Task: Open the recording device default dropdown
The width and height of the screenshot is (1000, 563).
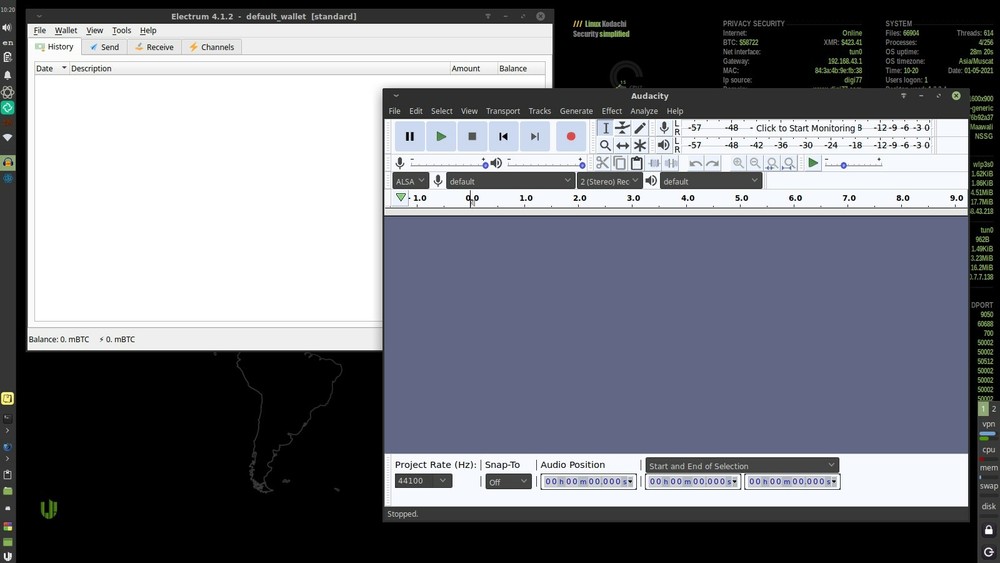Action: click(510, 181)
